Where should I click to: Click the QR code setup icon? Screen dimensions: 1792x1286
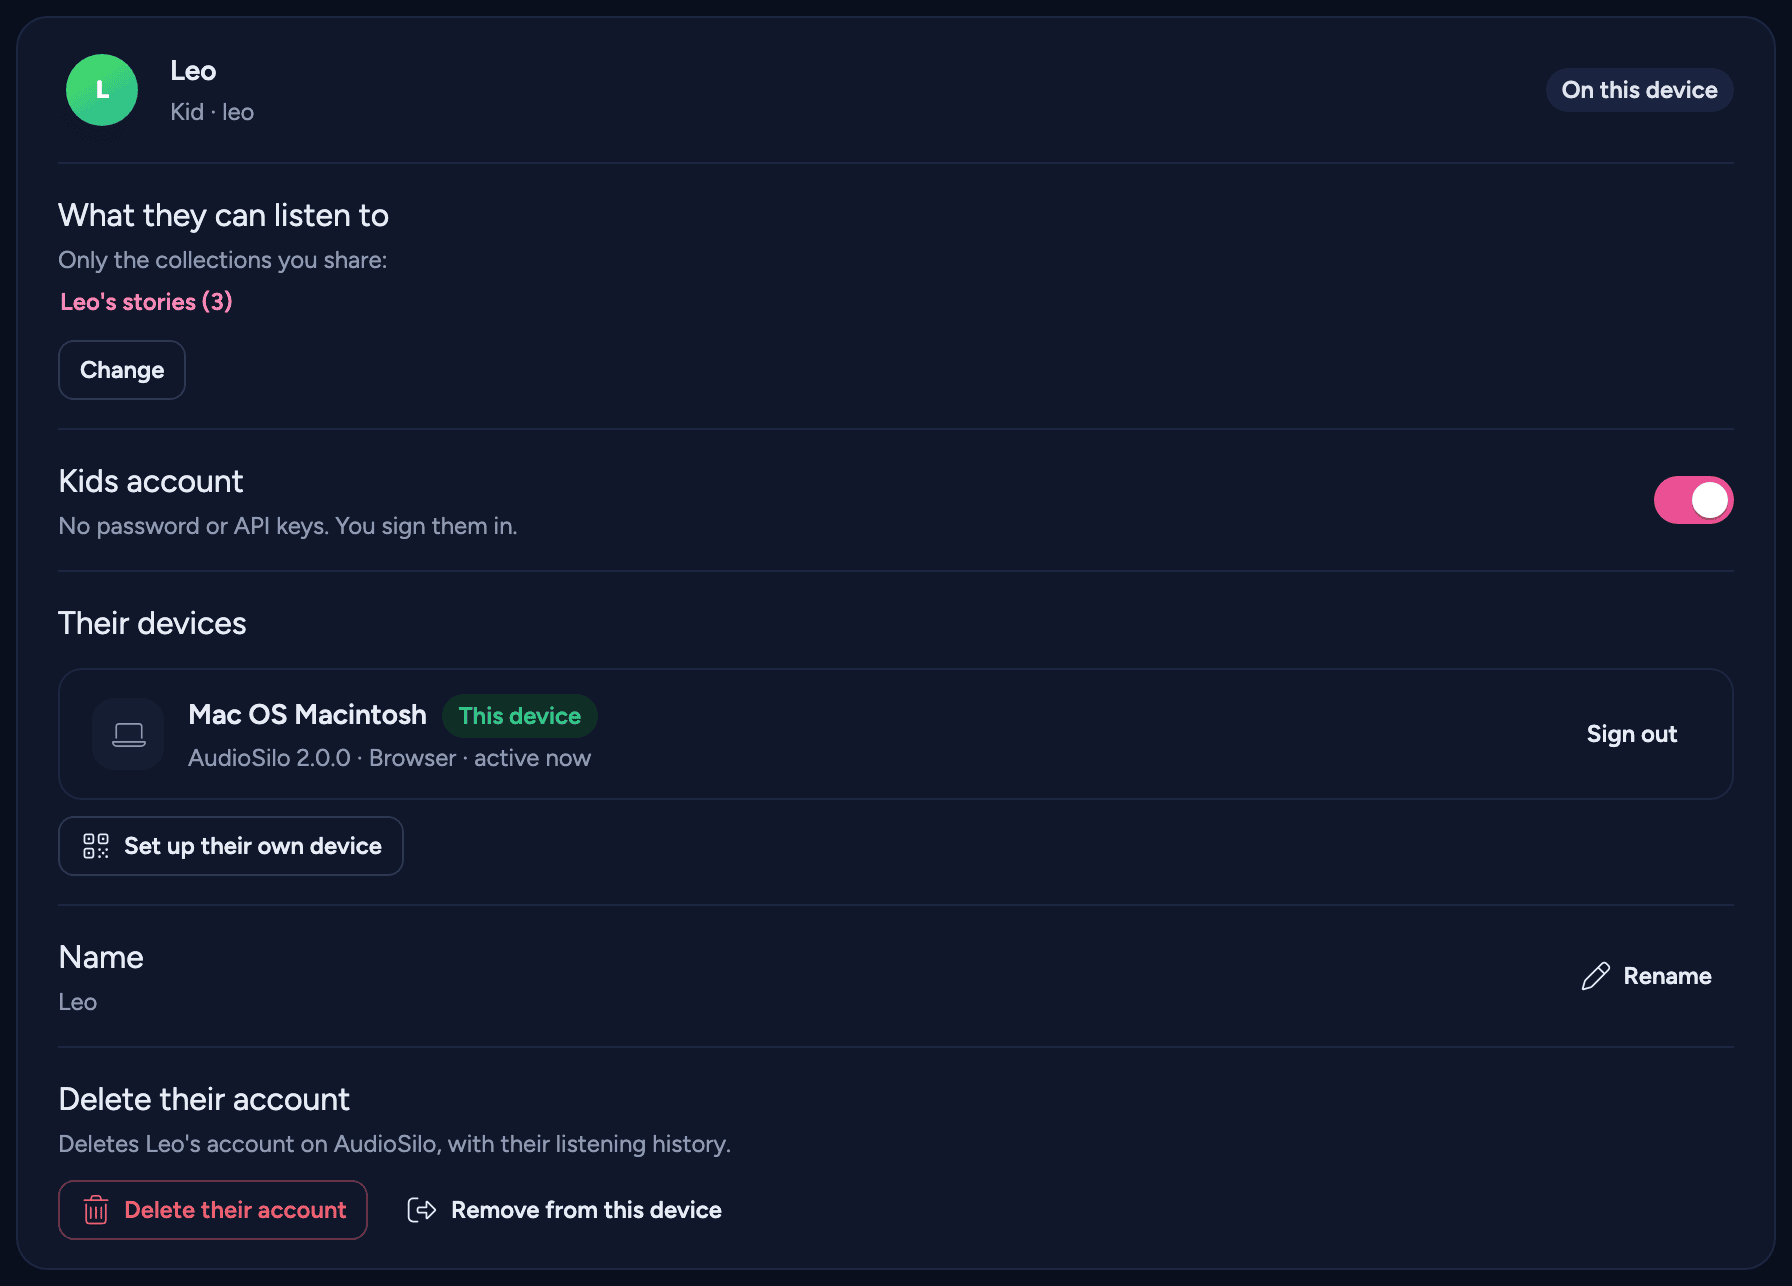point(96,846)
